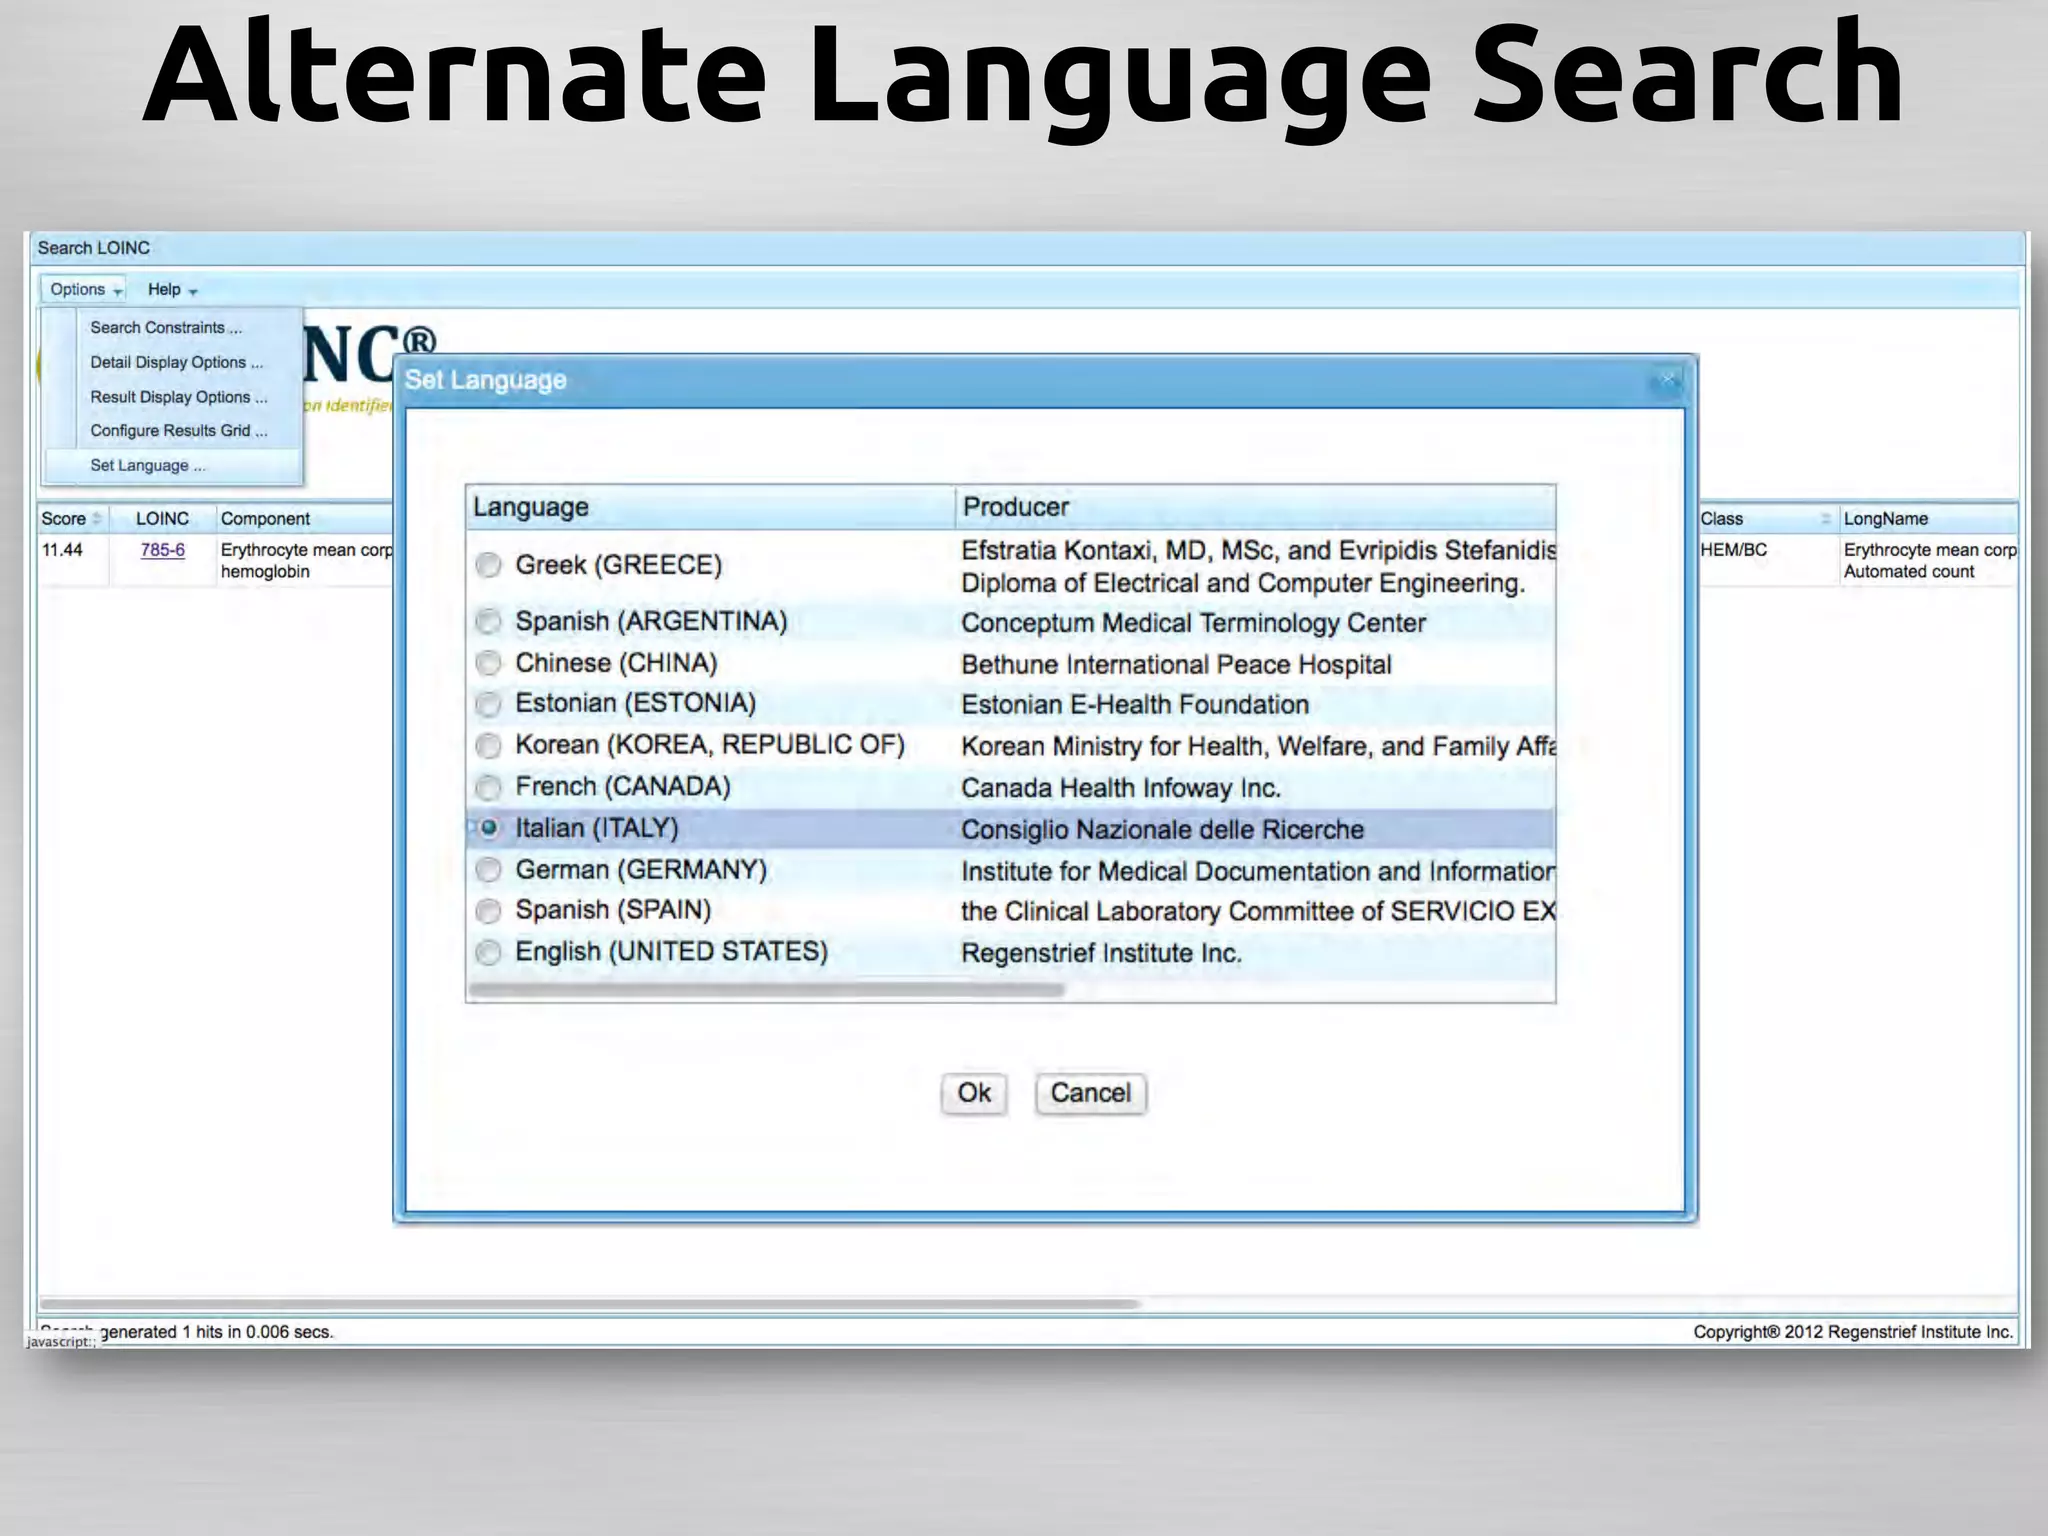This screenshot has height=1536, width=2048.
Task: Open the Help dropdown menu
Action: pos(172,290)
